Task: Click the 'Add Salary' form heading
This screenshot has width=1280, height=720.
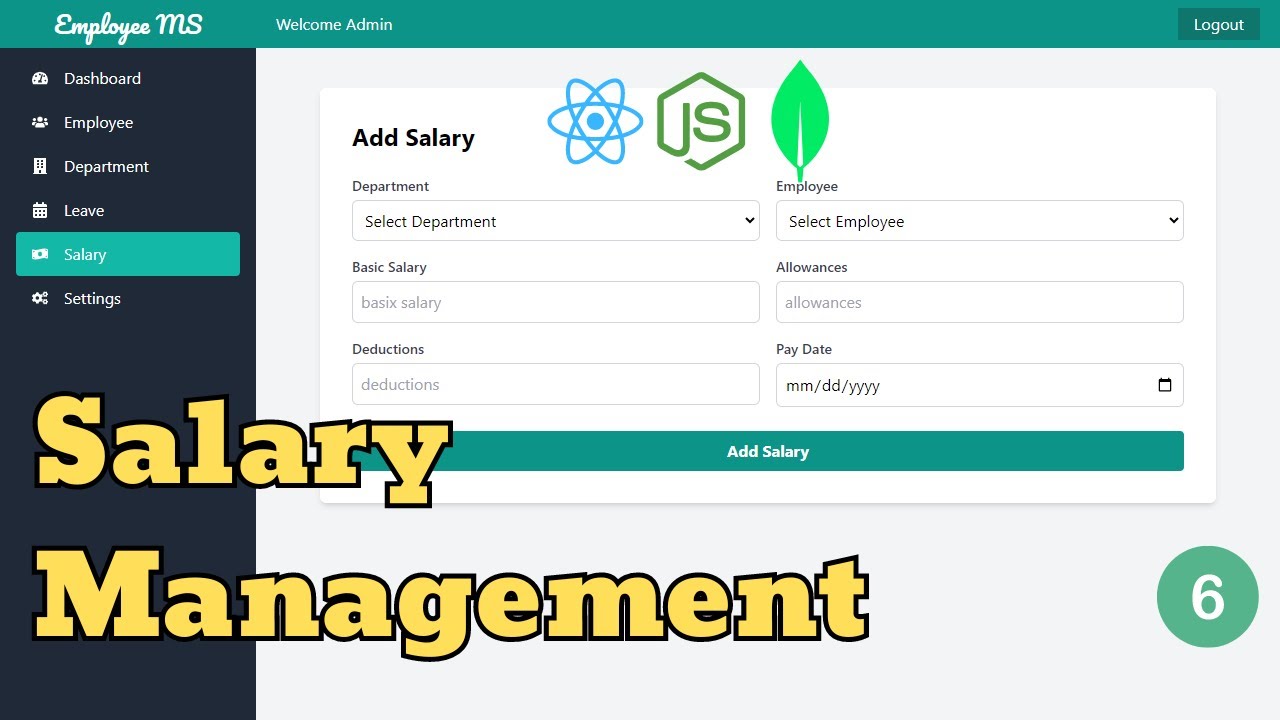Action: (413, 138)
